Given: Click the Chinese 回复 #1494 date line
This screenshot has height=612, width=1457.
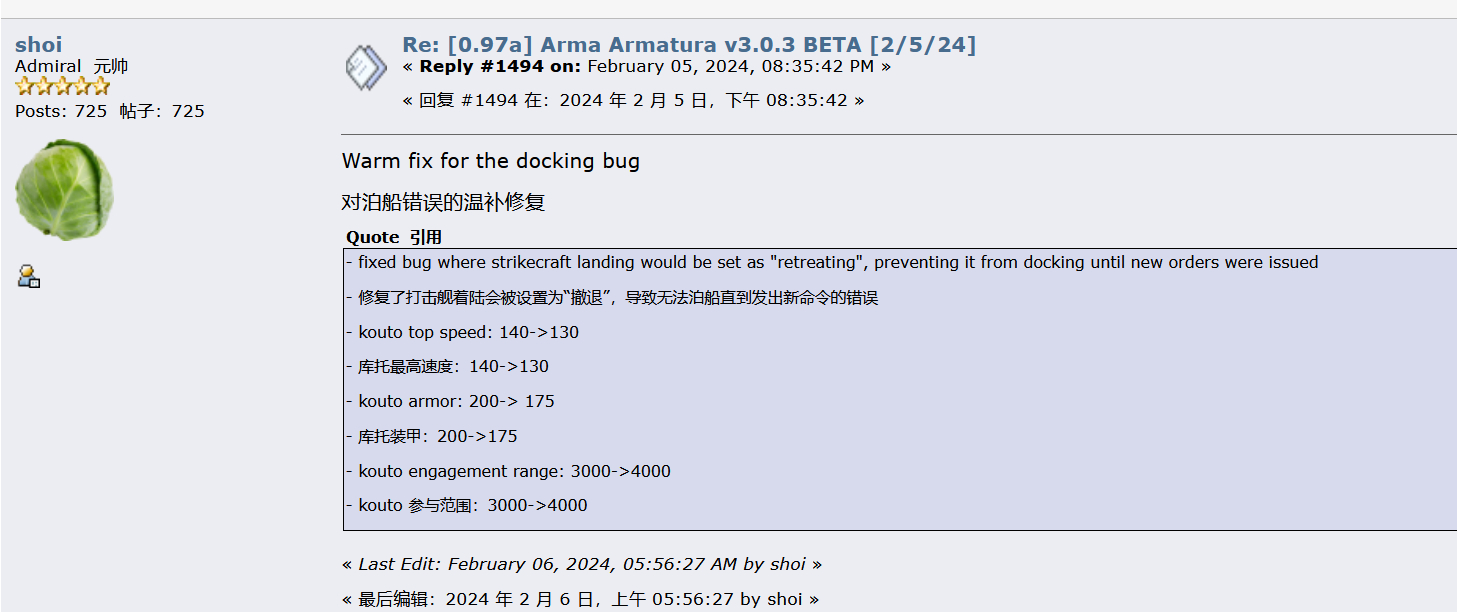Looking at the screenshot, I should pos(633,100).
